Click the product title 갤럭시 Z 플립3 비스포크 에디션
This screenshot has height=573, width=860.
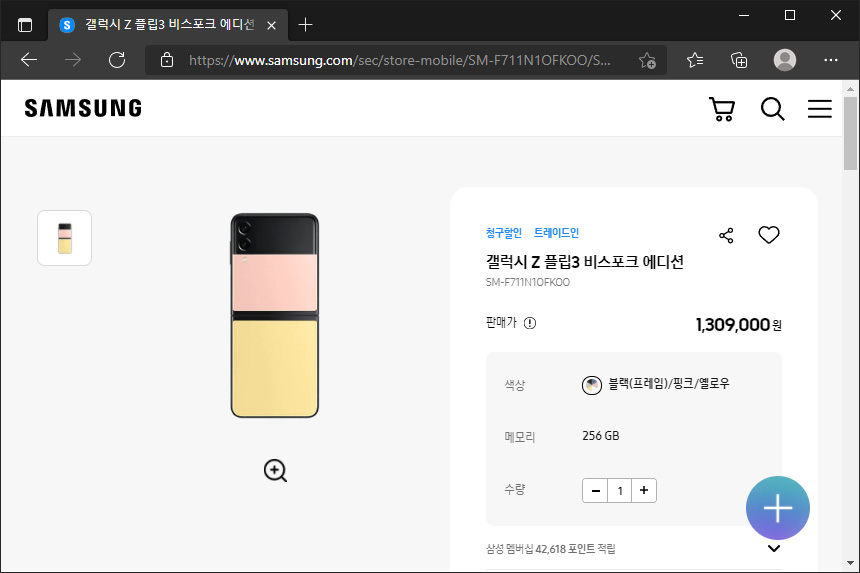pos(585,262)
